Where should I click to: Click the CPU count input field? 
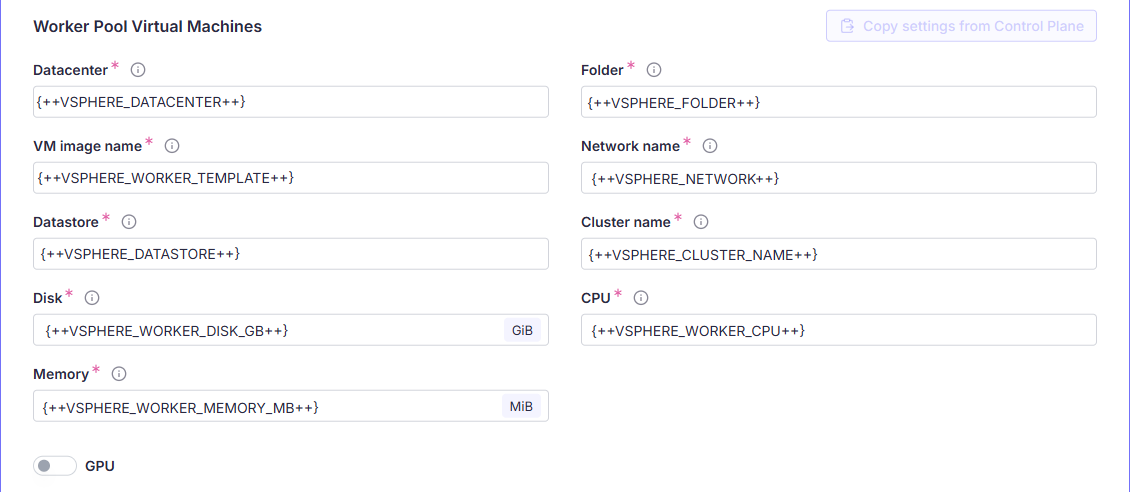point(838,330)
